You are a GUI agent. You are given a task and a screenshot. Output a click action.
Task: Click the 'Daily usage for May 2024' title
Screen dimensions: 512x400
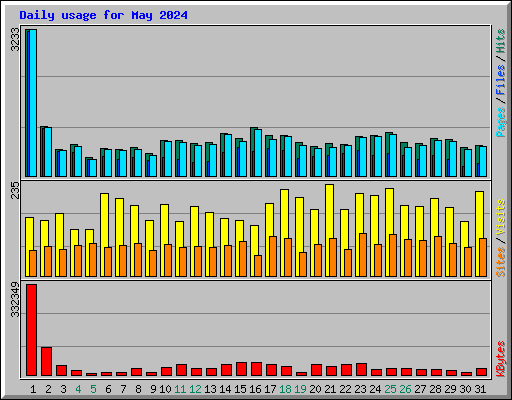pos(103,15)
